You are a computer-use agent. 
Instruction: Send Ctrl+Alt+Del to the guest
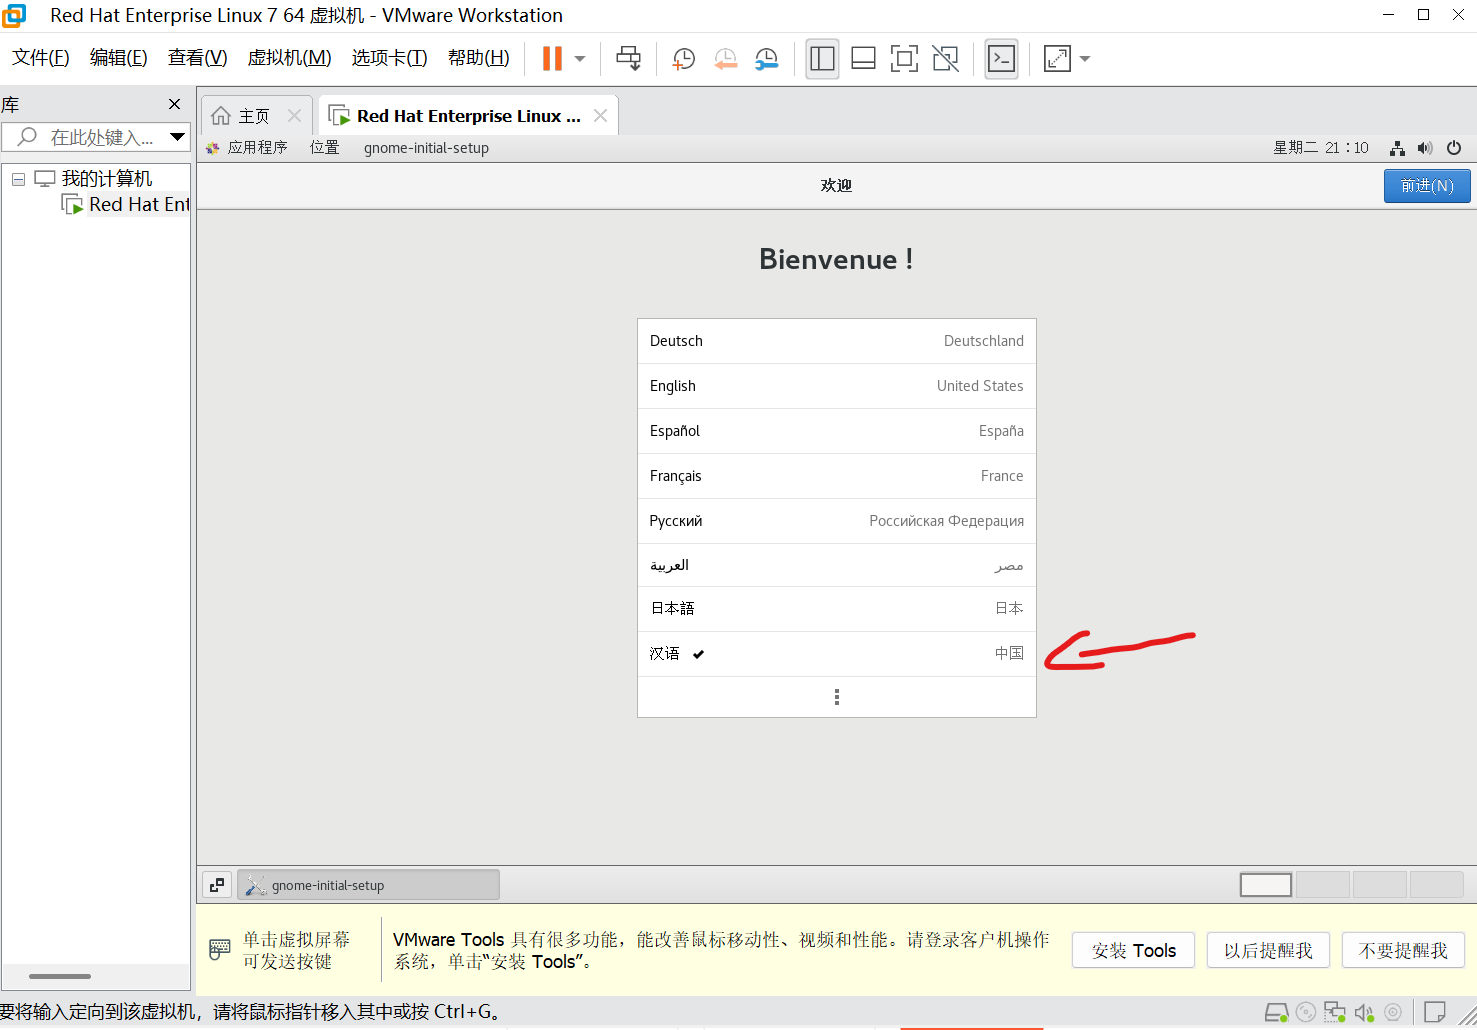pyautogui.click(x=628, y=58)
